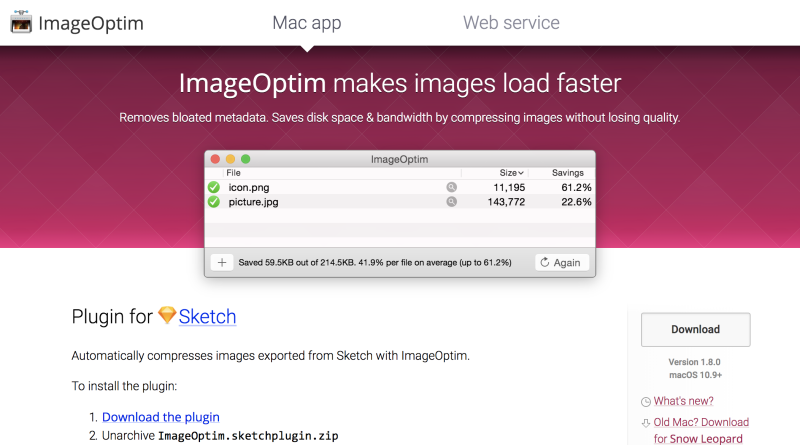Click the headline ImageOptim makes images load faster

(x=400, y=83)
